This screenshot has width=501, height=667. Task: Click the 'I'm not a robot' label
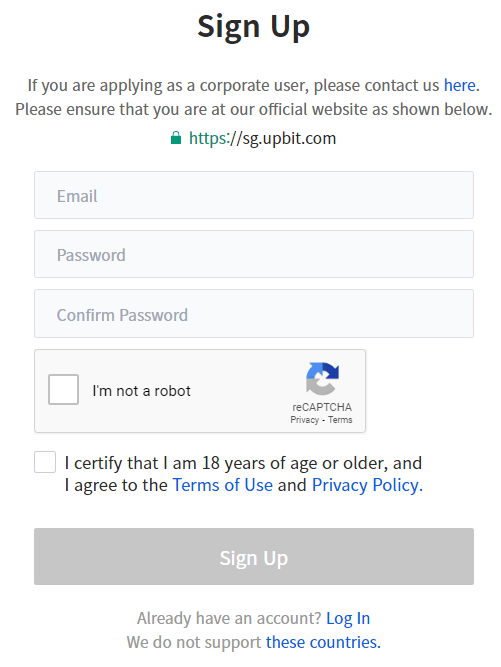(142, 391)
